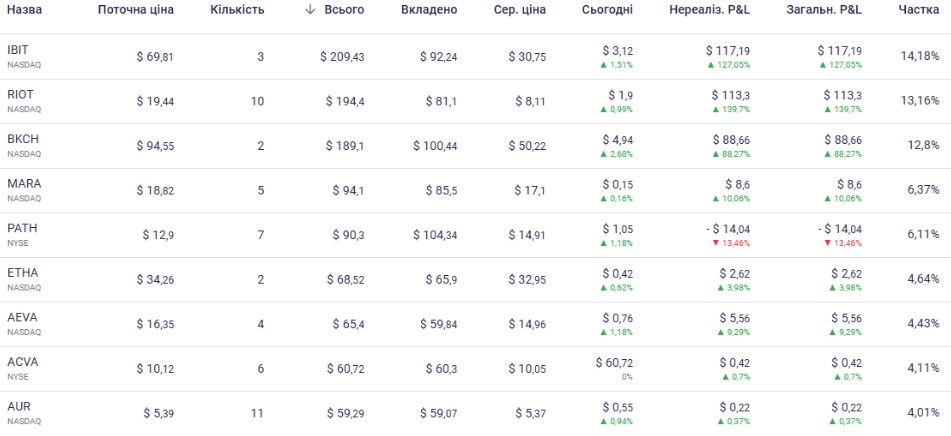Sort by Кількість column header
Image resolution: width=951 pixels, height=436 pixels.
[237, 10]
